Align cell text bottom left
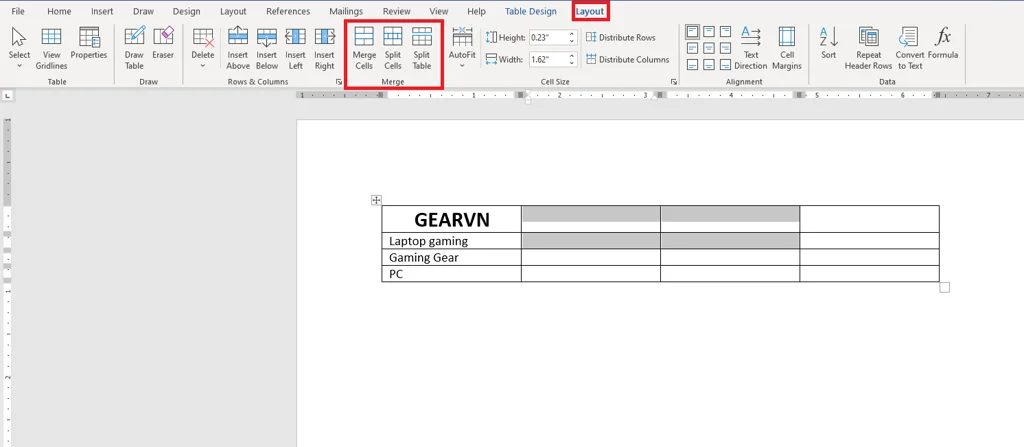Viewport: 1024px width, 447px height. tap(692, 65)
